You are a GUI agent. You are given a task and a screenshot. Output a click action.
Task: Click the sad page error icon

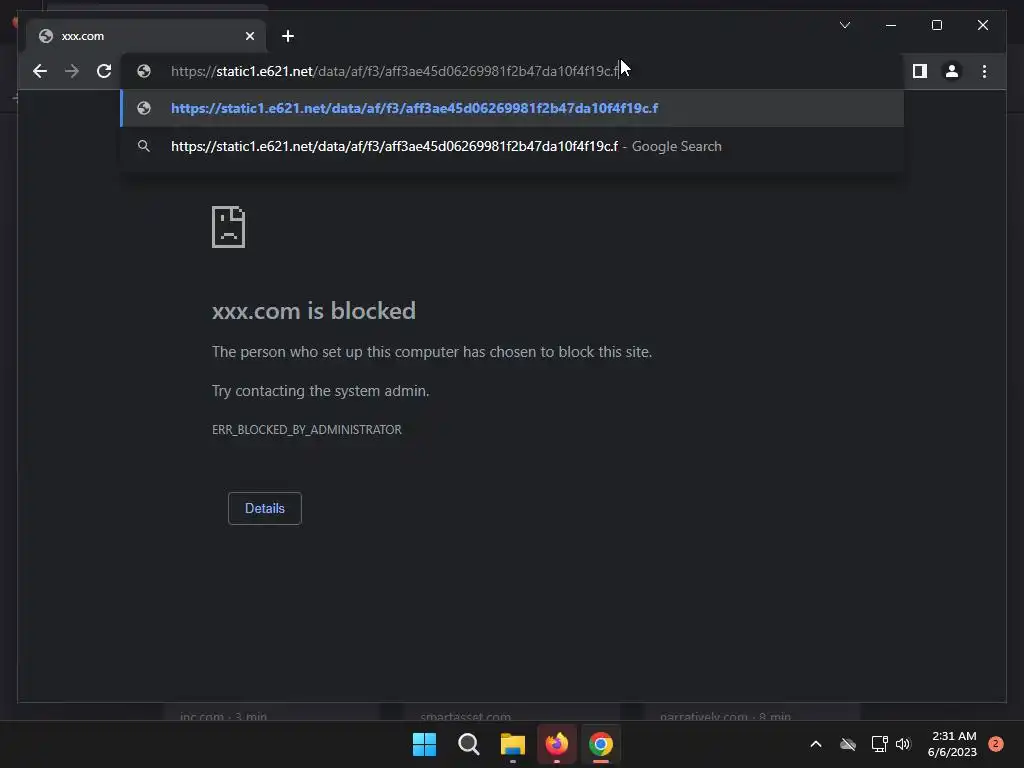[x=229, y=227]
